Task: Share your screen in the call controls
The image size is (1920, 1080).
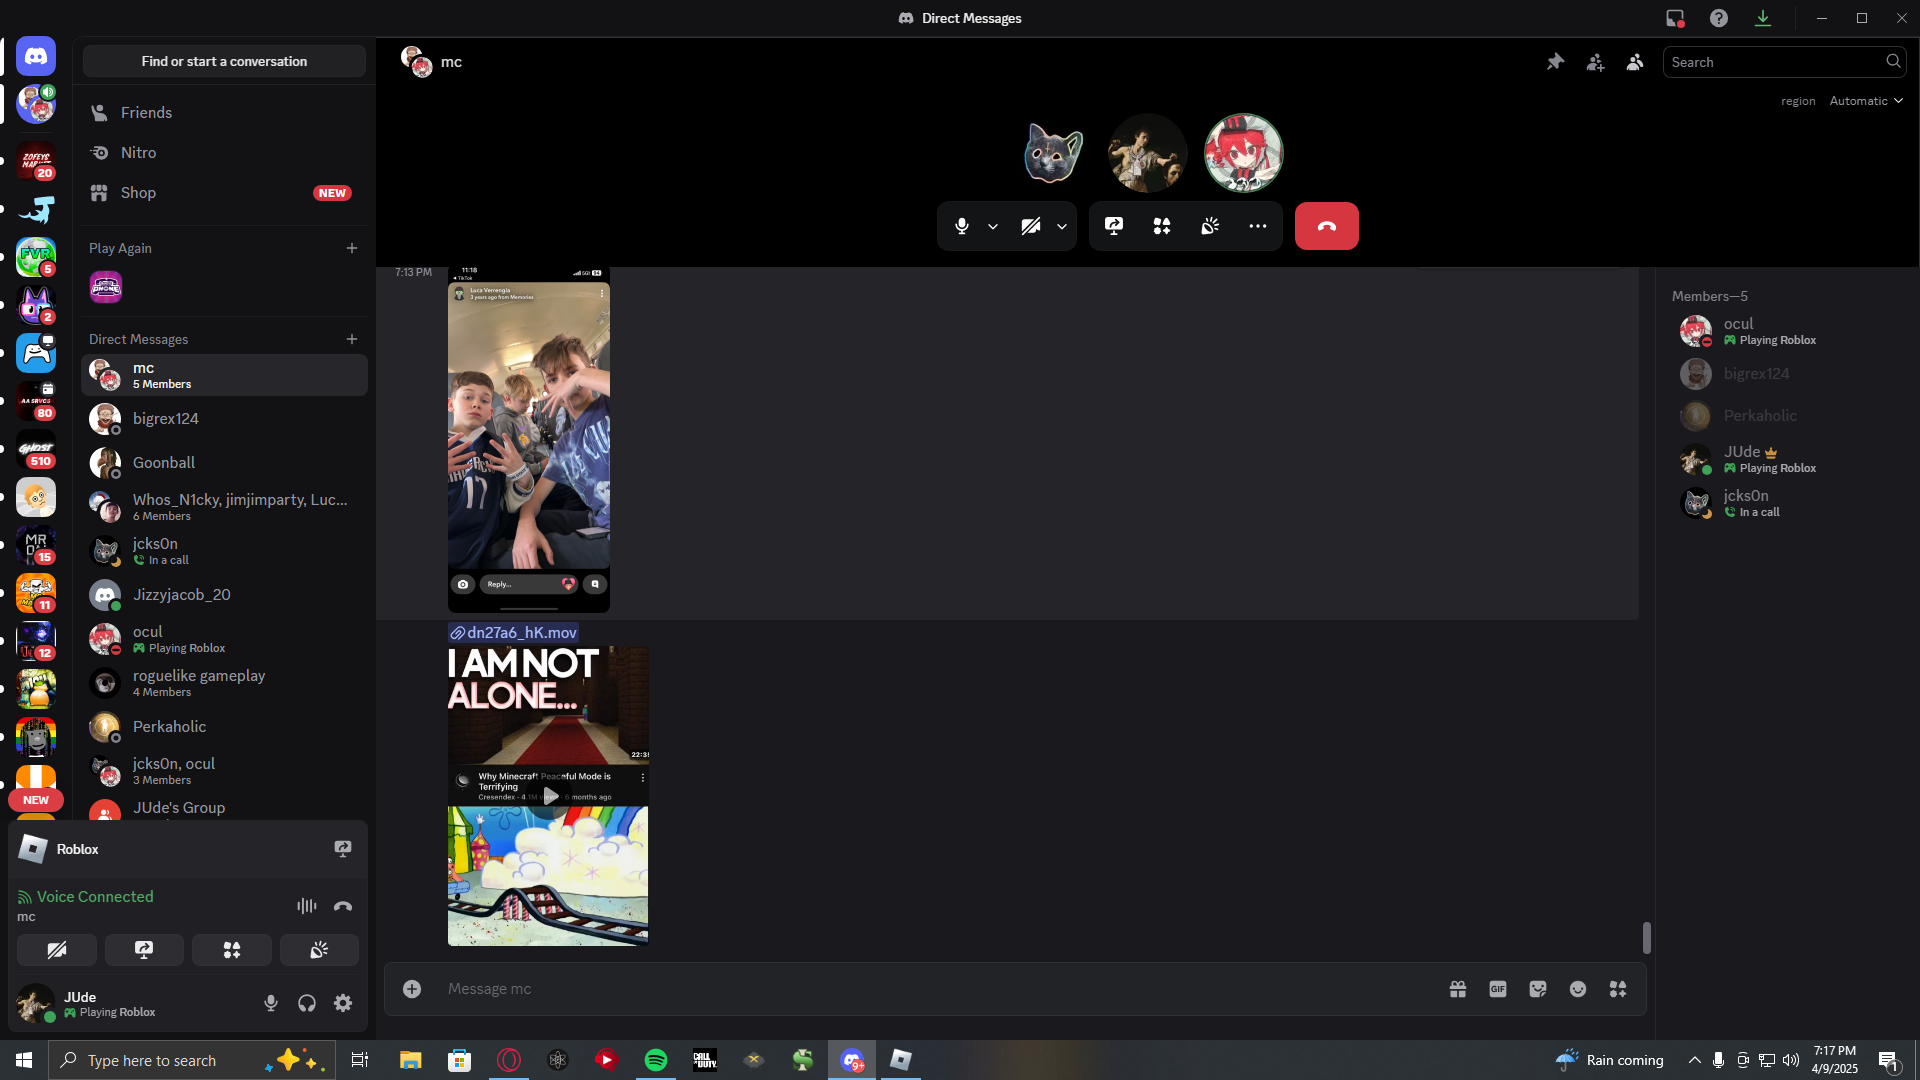Action: [x=1113, y=226]
